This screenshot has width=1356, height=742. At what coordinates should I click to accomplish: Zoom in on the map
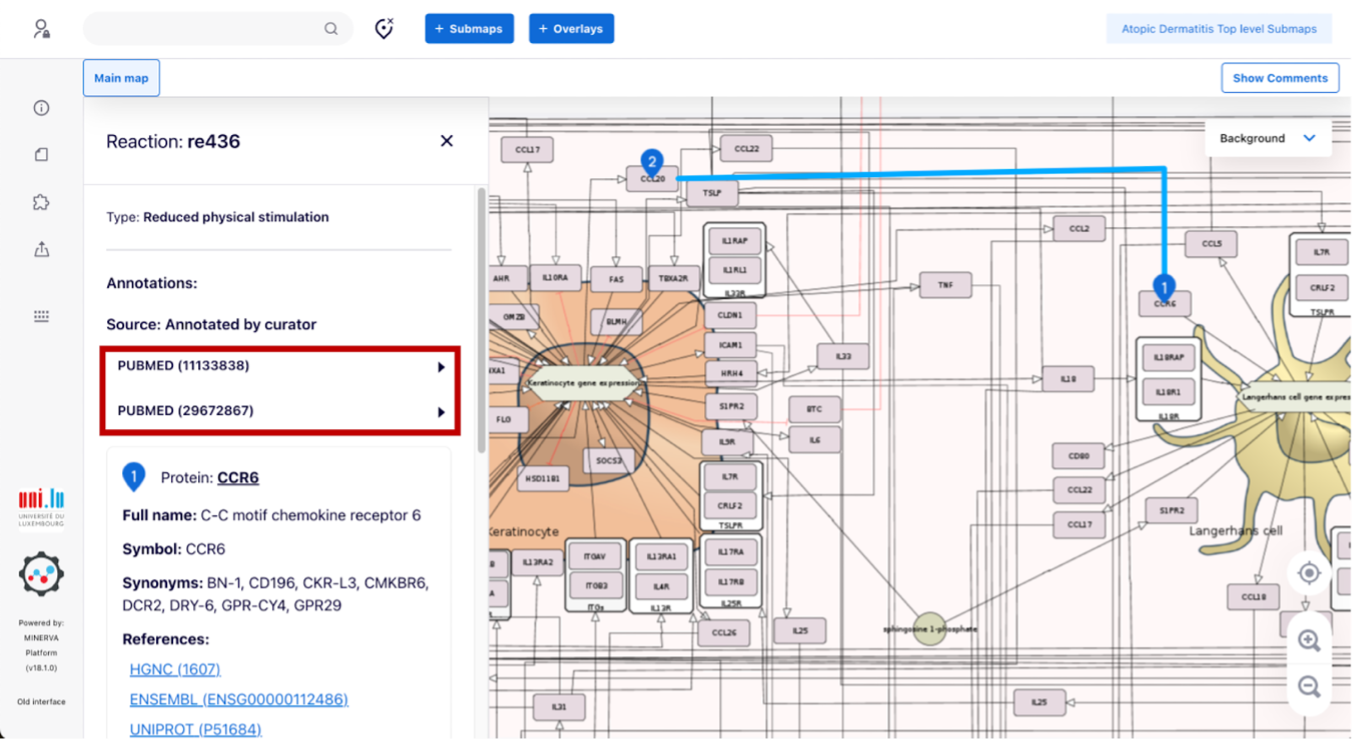[1308, 641]
